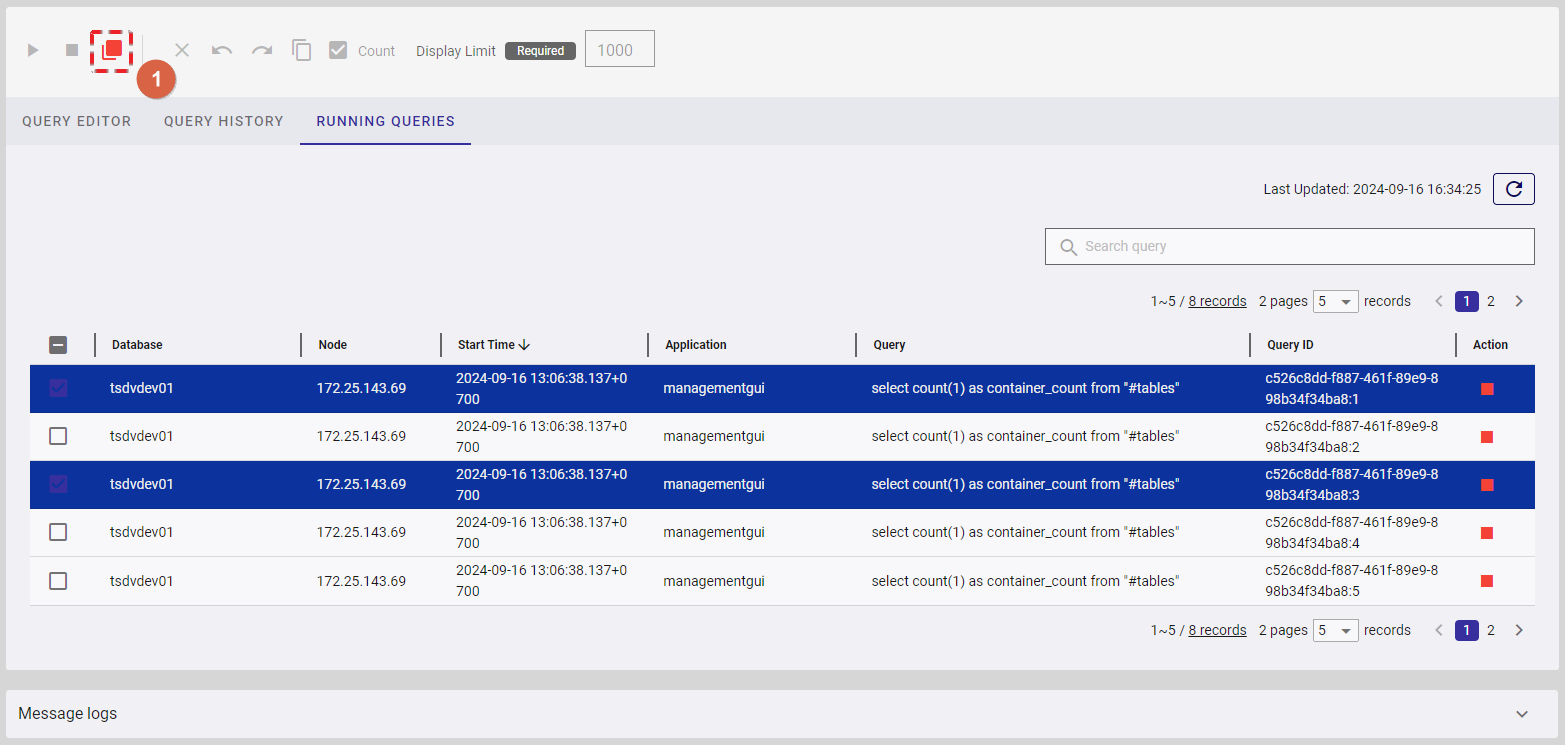1565x745 pixels.
Task: Click the copy icon in toolbar
Action: pos(301,50)
